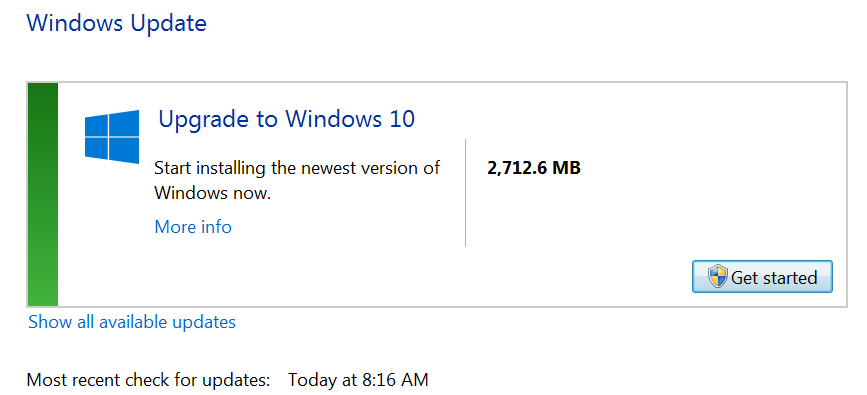Click the 'available updates' words in the link
Screen dimensions: 867x395
tap(168, 322)
